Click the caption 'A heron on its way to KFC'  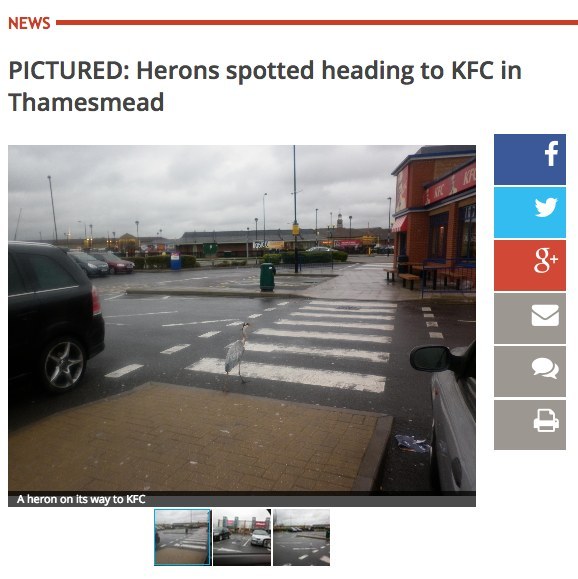click(x=81, y=499)
